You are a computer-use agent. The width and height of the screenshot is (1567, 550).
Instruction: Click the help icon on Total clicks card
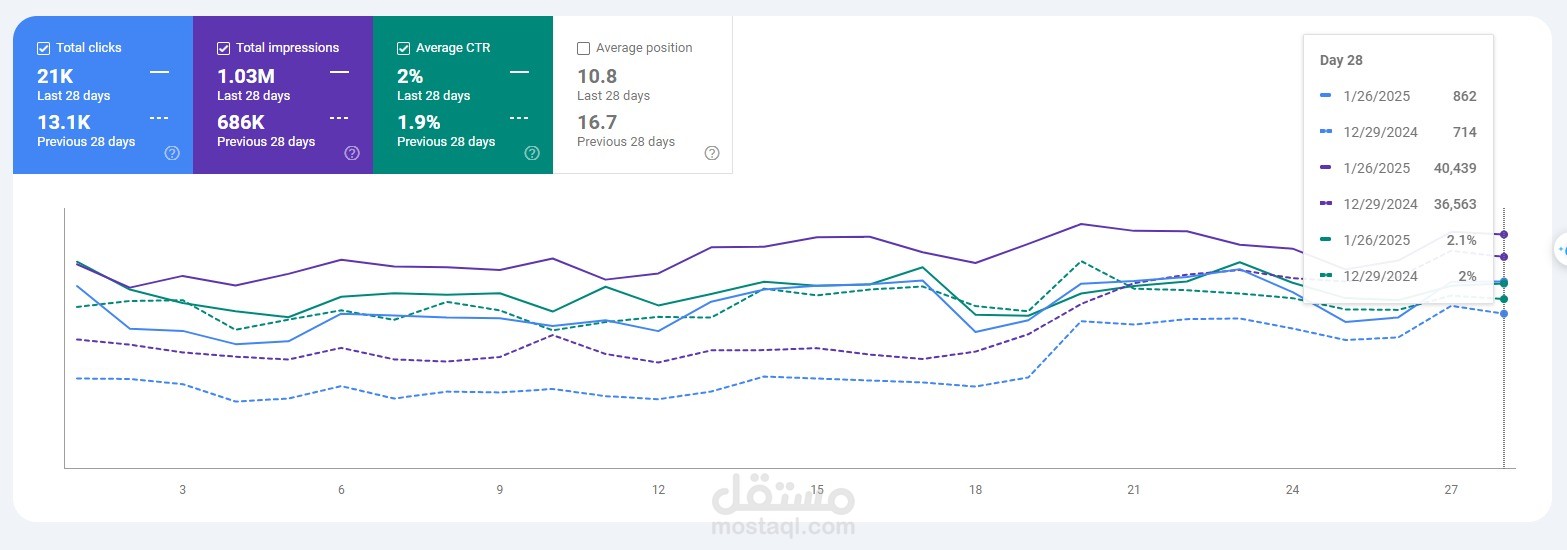pyautogui.click(x=172, y=153)
